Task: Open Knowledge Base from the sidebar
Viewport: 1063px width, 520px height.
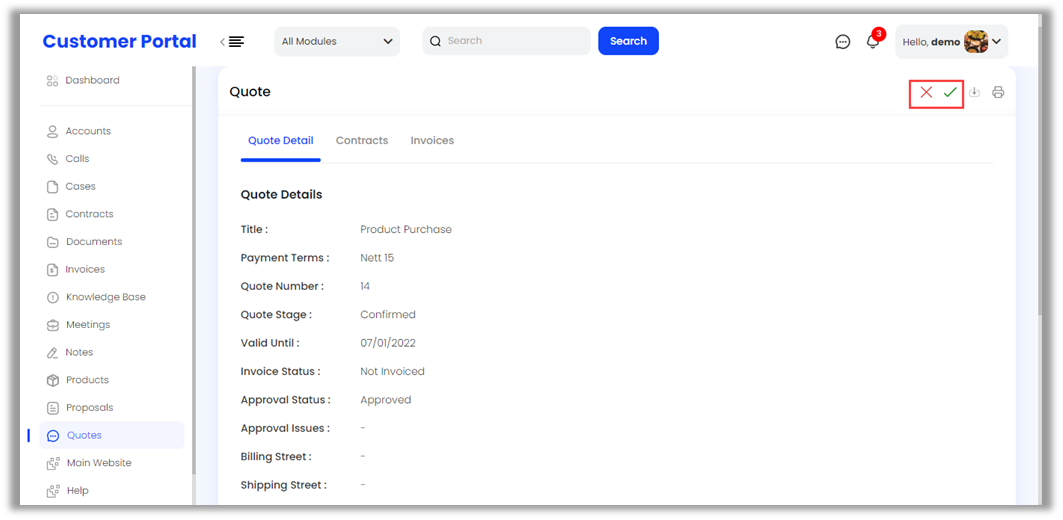Action: point(105,297)
